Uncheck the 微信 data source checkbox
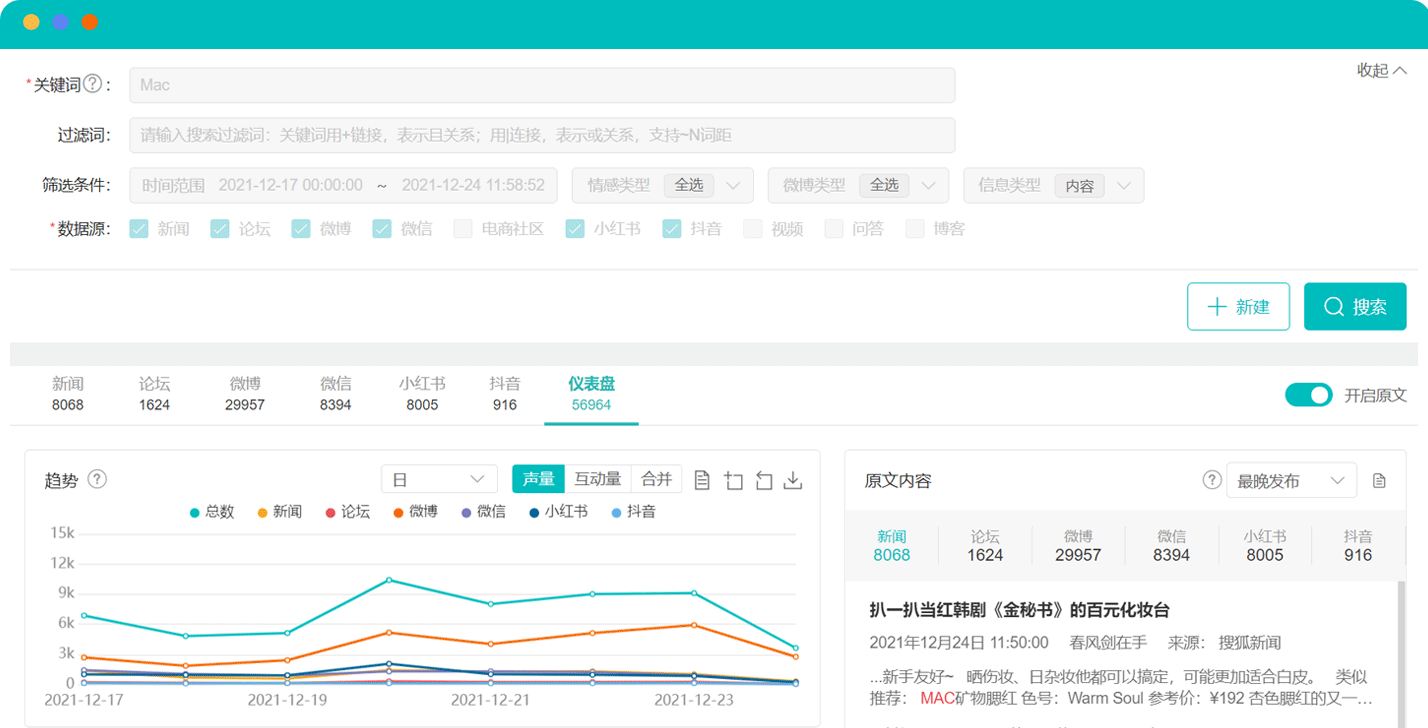The image size is (1428, 728). coord(382,229)
